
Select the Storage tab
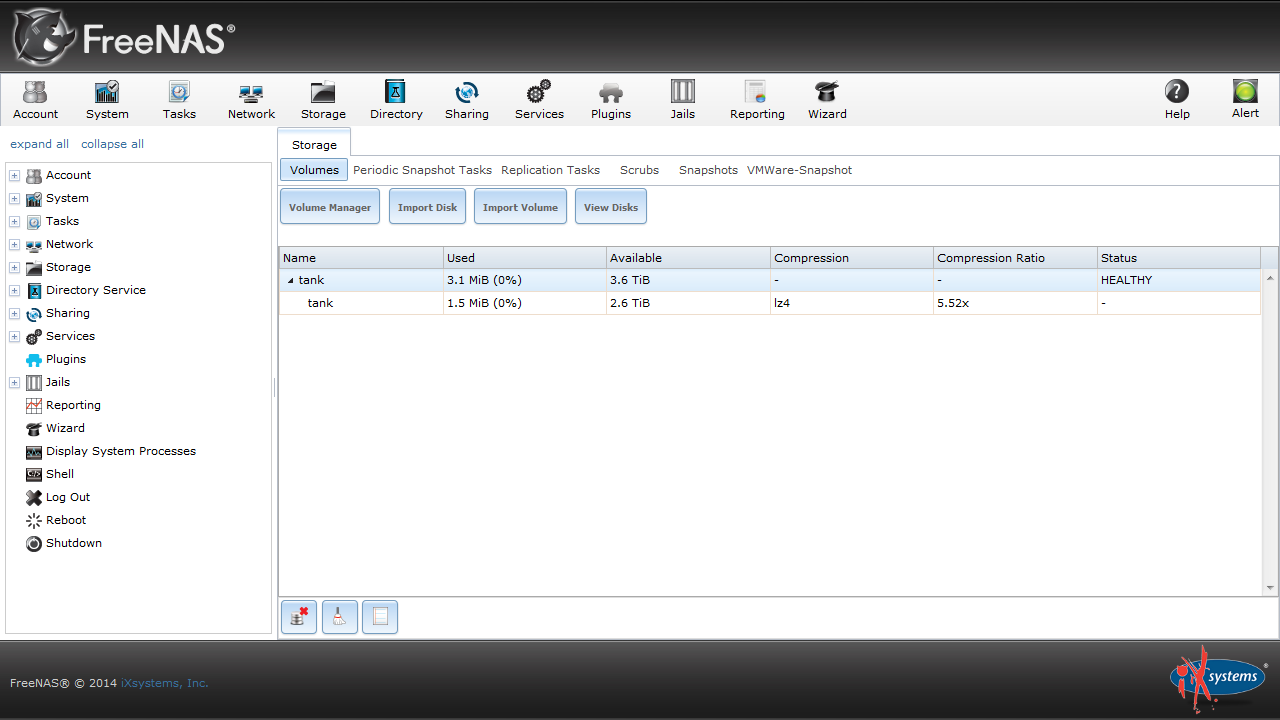pos(314,145)
